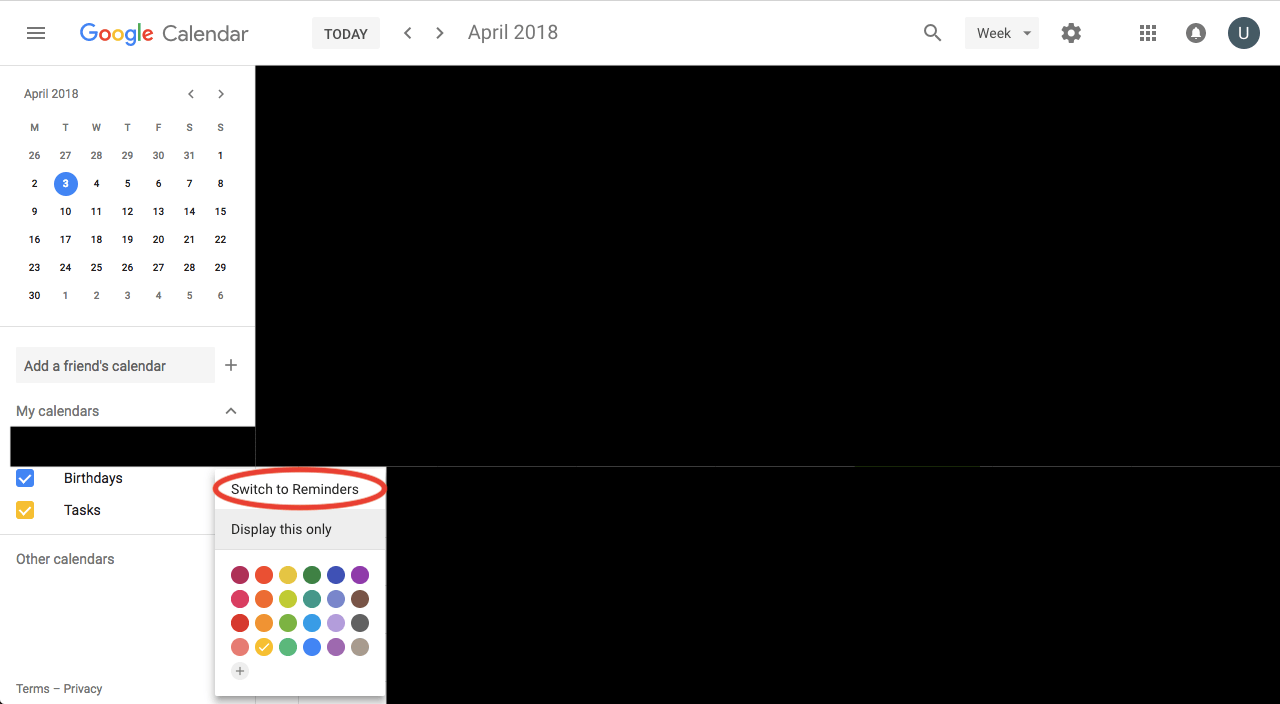Pick the teal color swatch
Image resolution: width=1280 pixels, height=704 pixels.
[312, 599]
